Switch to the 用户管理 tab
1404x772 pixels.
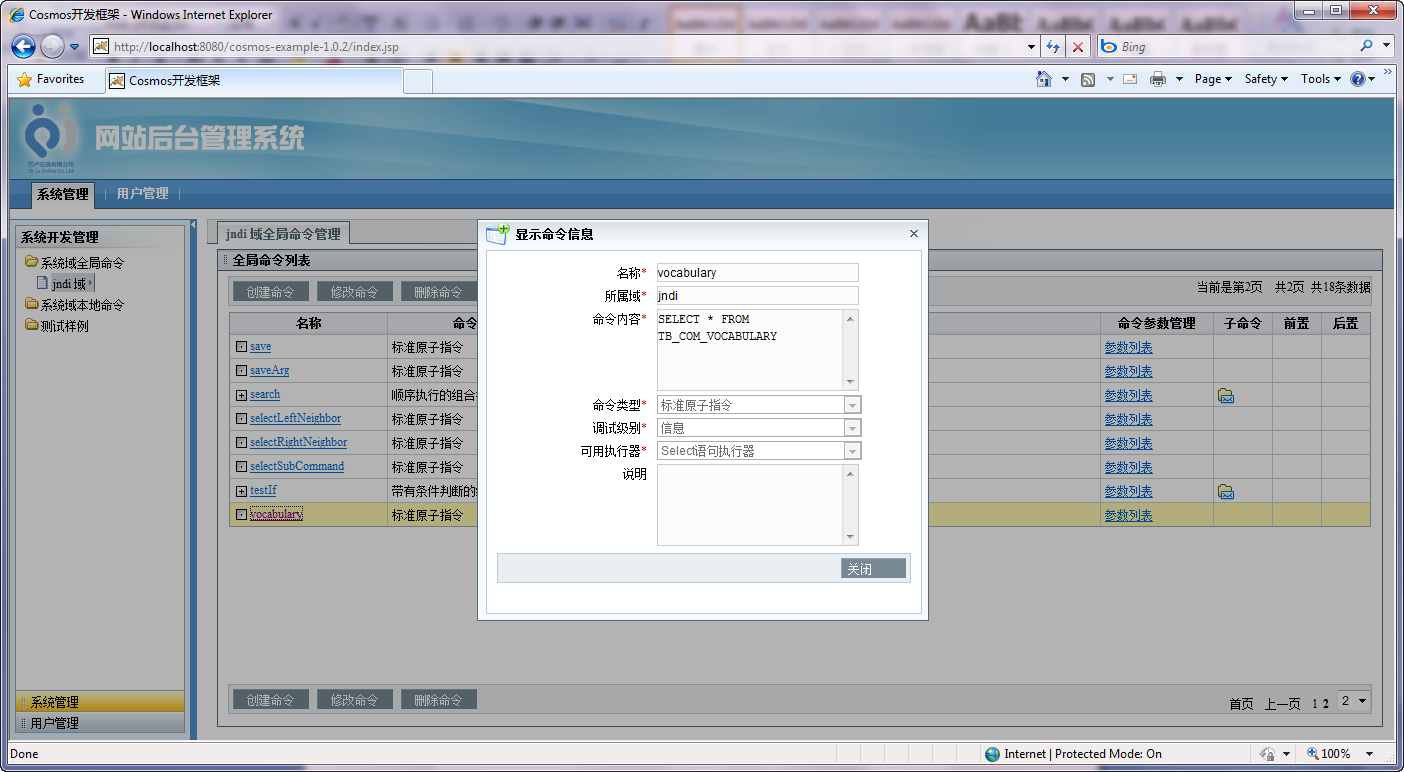click(142, 194)
